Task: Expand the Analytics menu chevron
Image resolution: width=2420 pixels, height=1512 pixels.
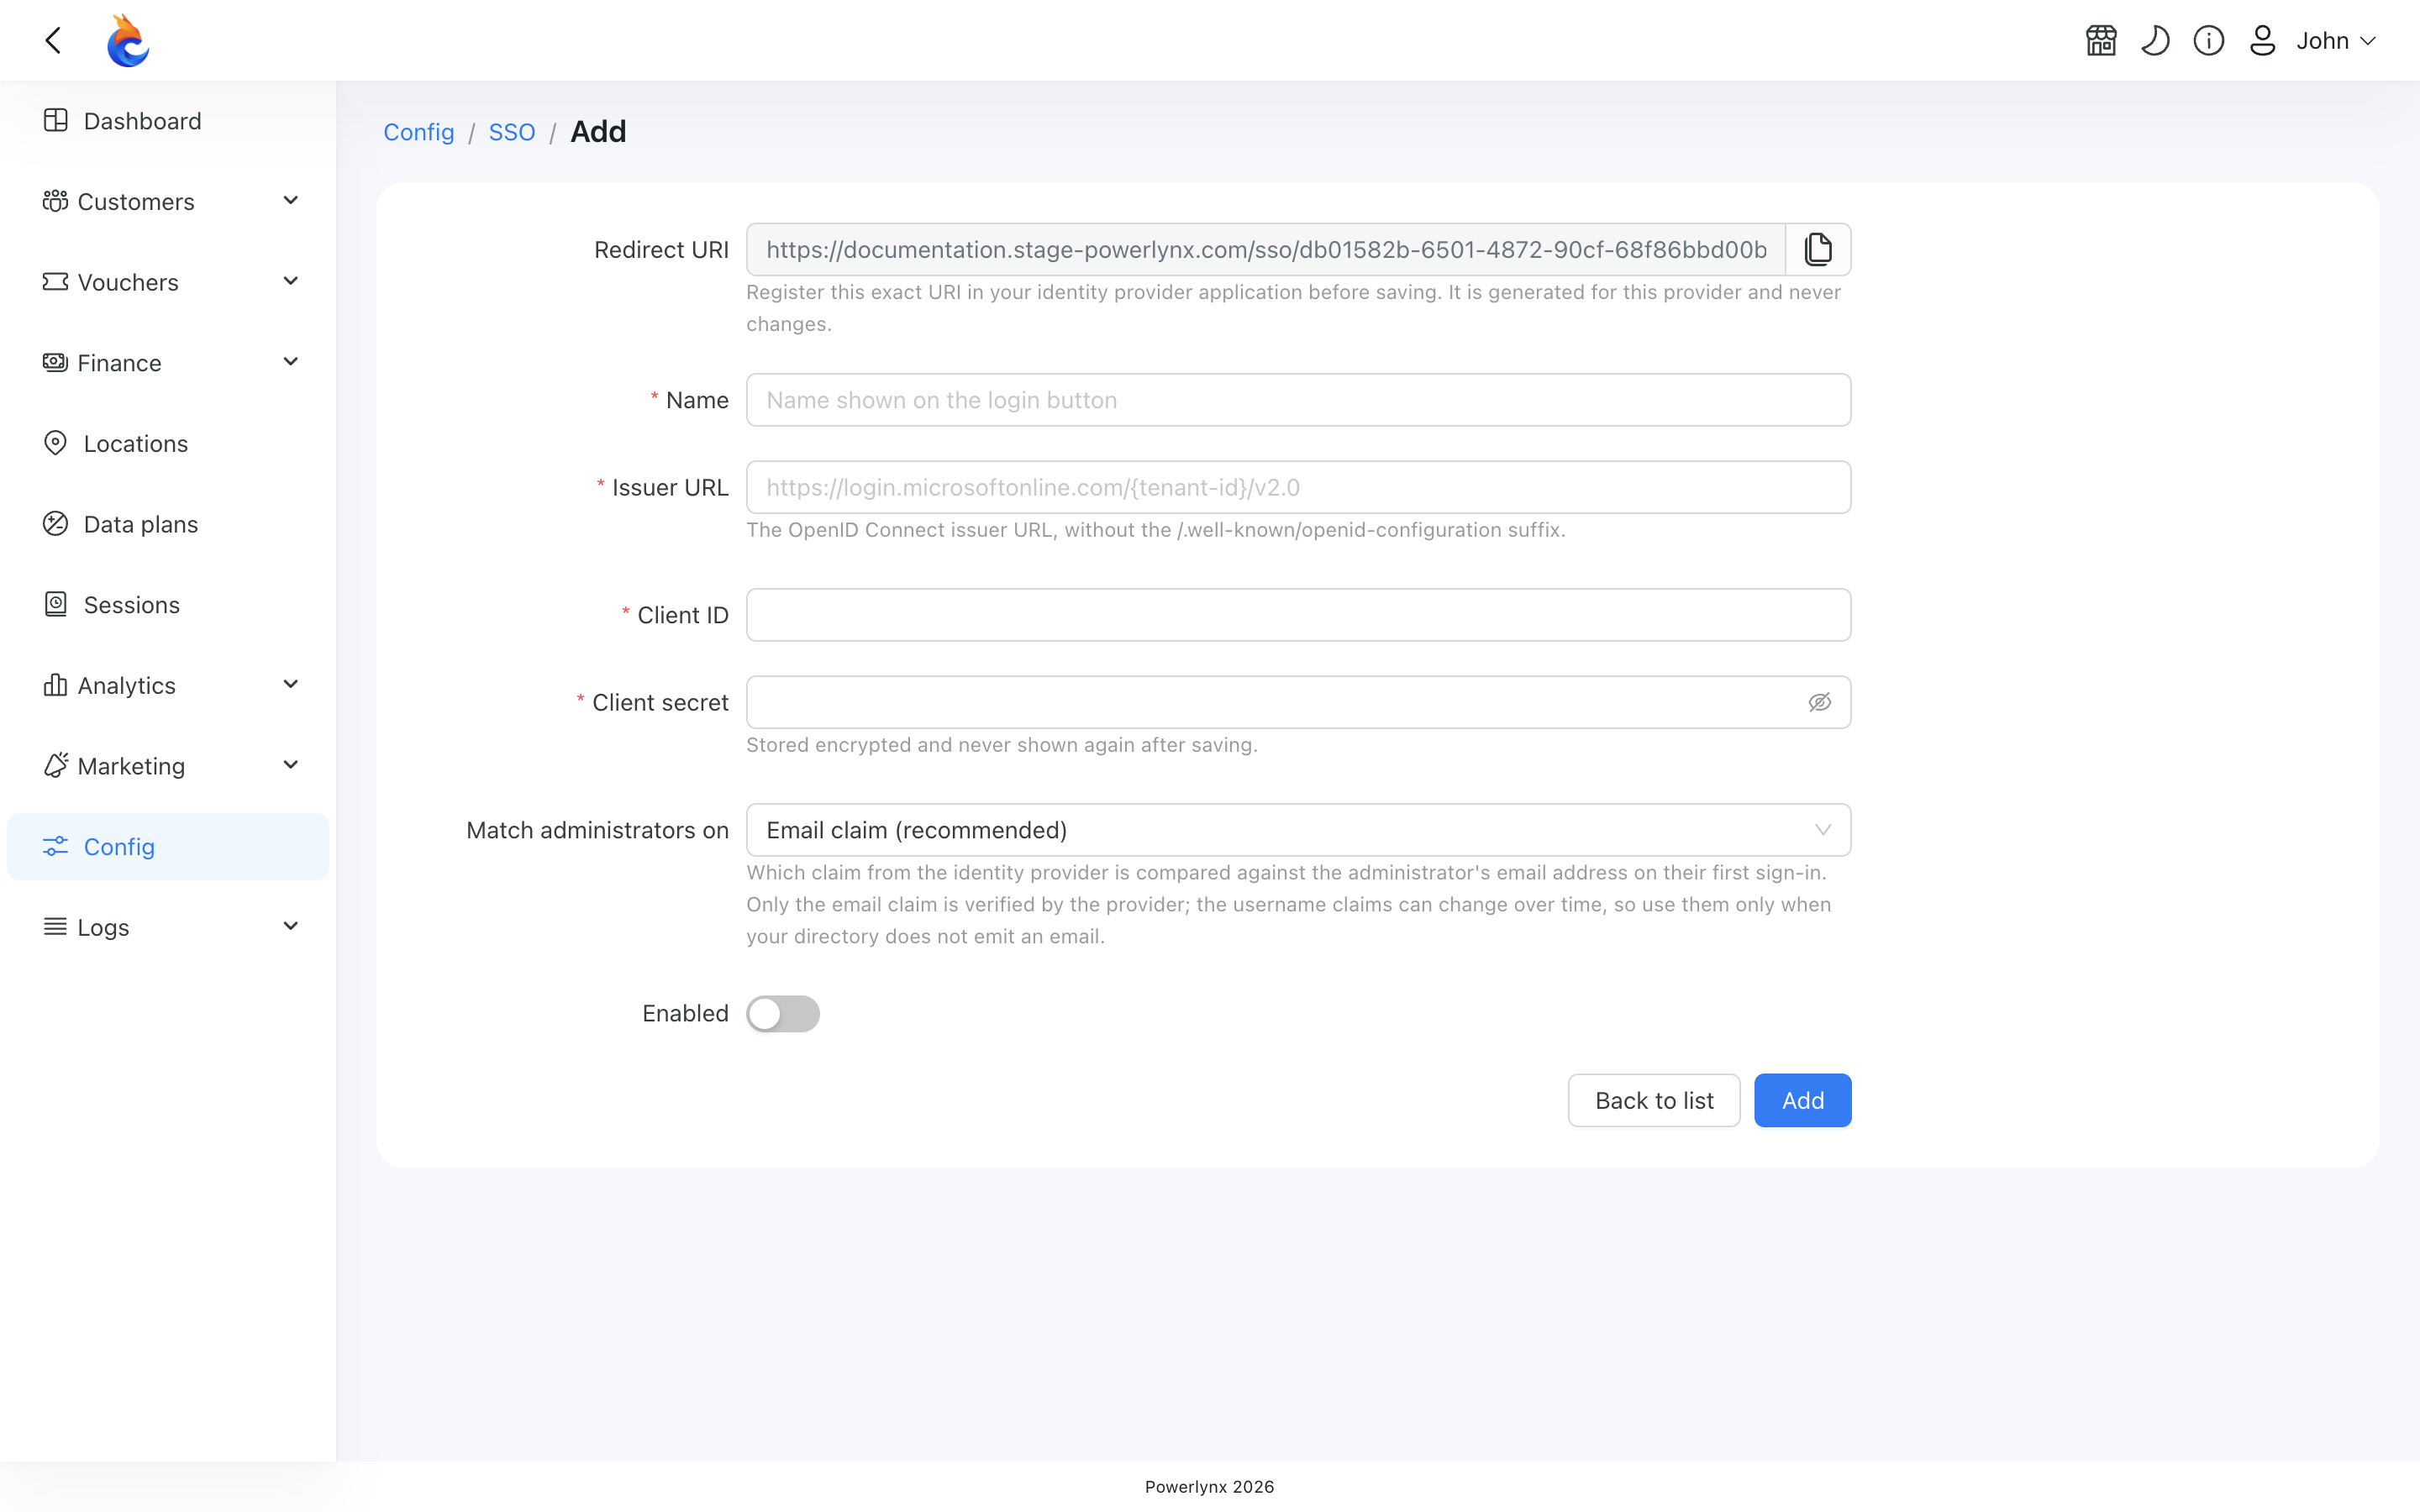Action: [x=291, y=685]
